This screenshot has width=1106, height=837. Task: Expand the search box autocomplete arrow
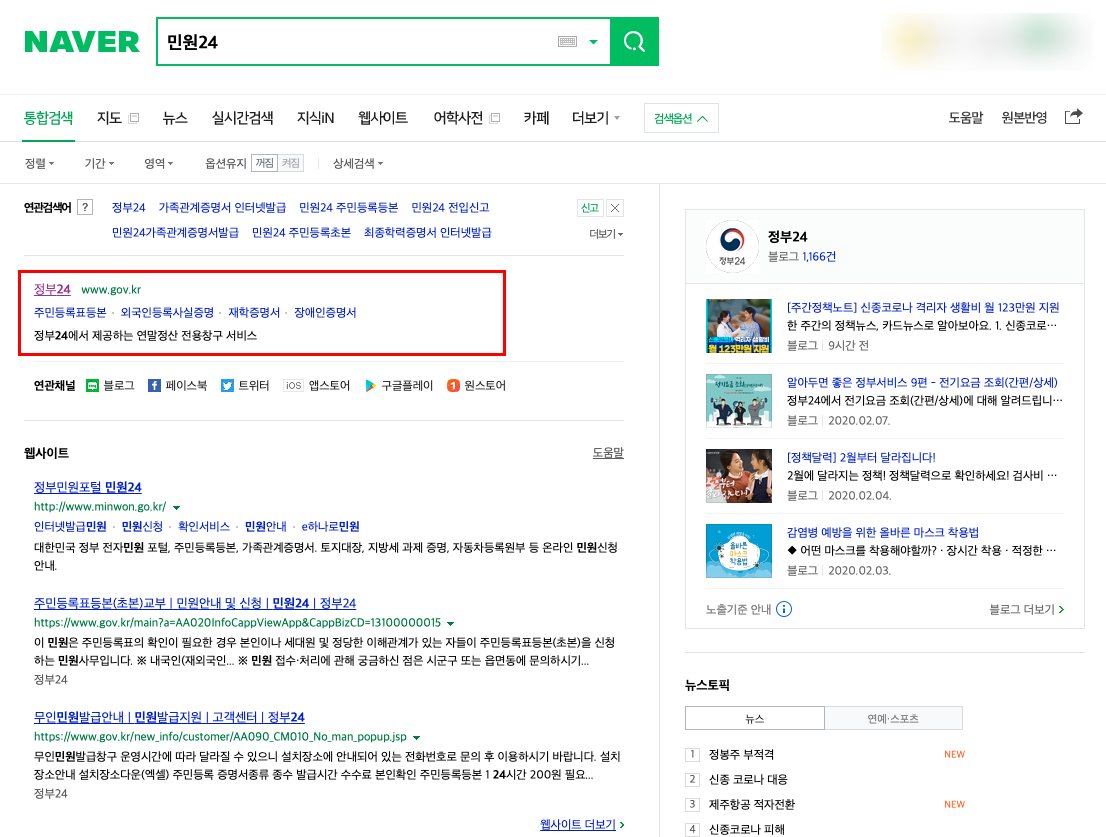pyautogui.click(x=593, y=42)
